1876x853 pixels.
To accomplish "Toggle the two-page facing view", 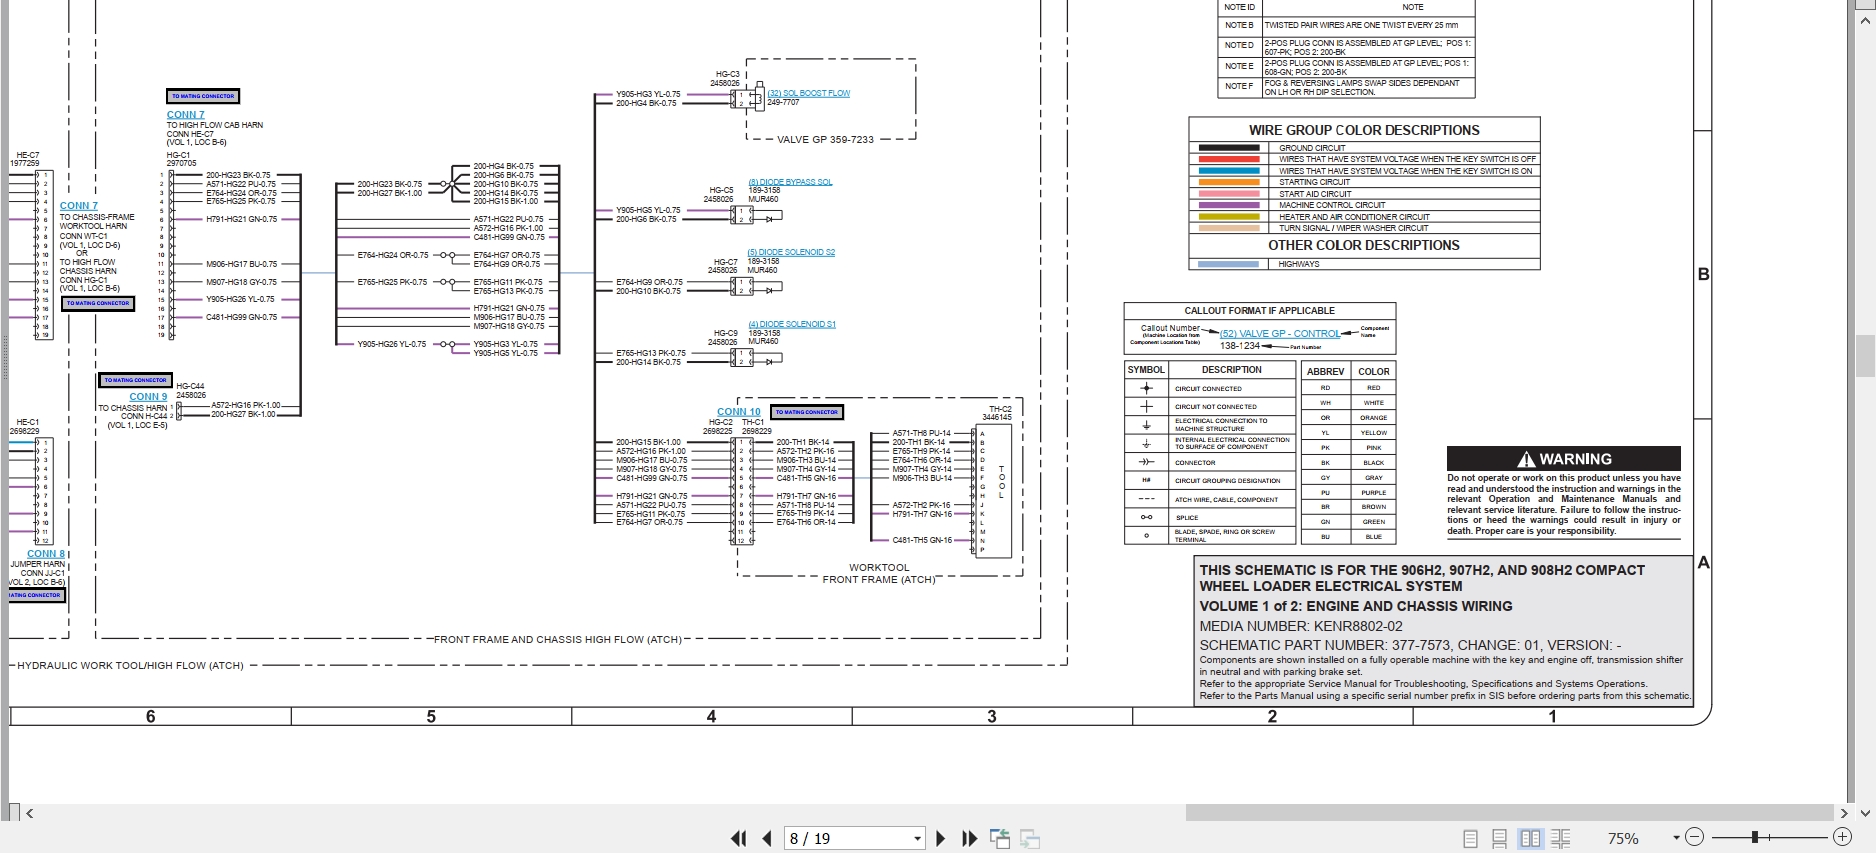I will (x=1530, y=839).
